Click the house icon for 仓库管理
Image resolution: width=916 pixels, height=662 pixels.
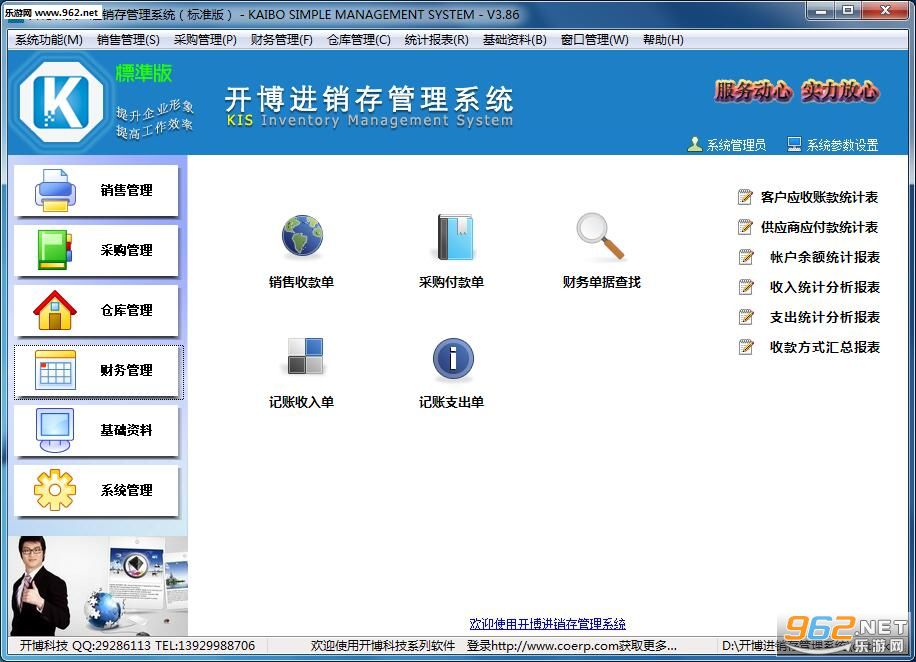55,310
